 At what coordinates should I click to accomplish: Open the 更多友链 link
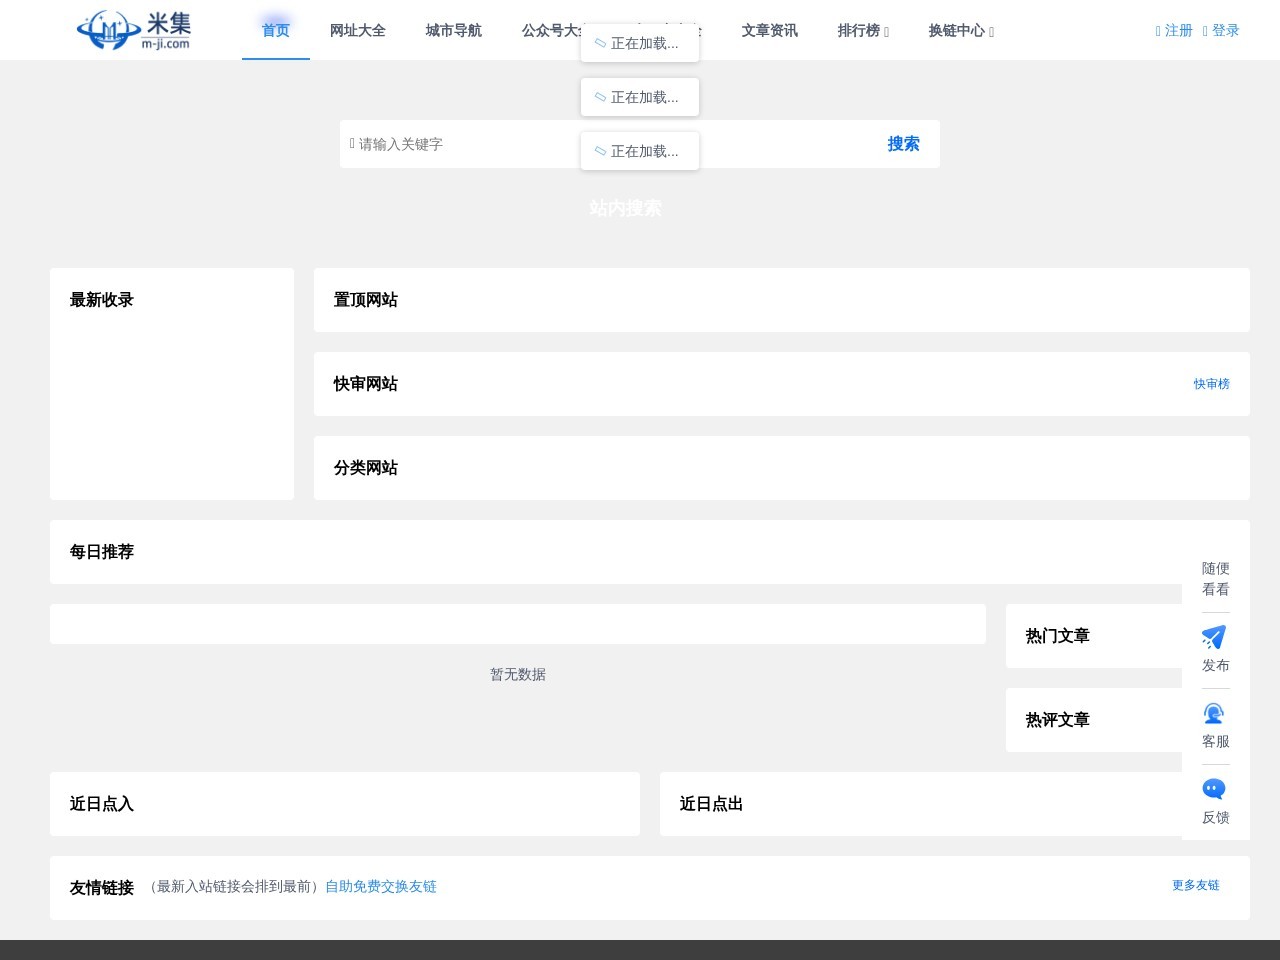(1195, 886)
